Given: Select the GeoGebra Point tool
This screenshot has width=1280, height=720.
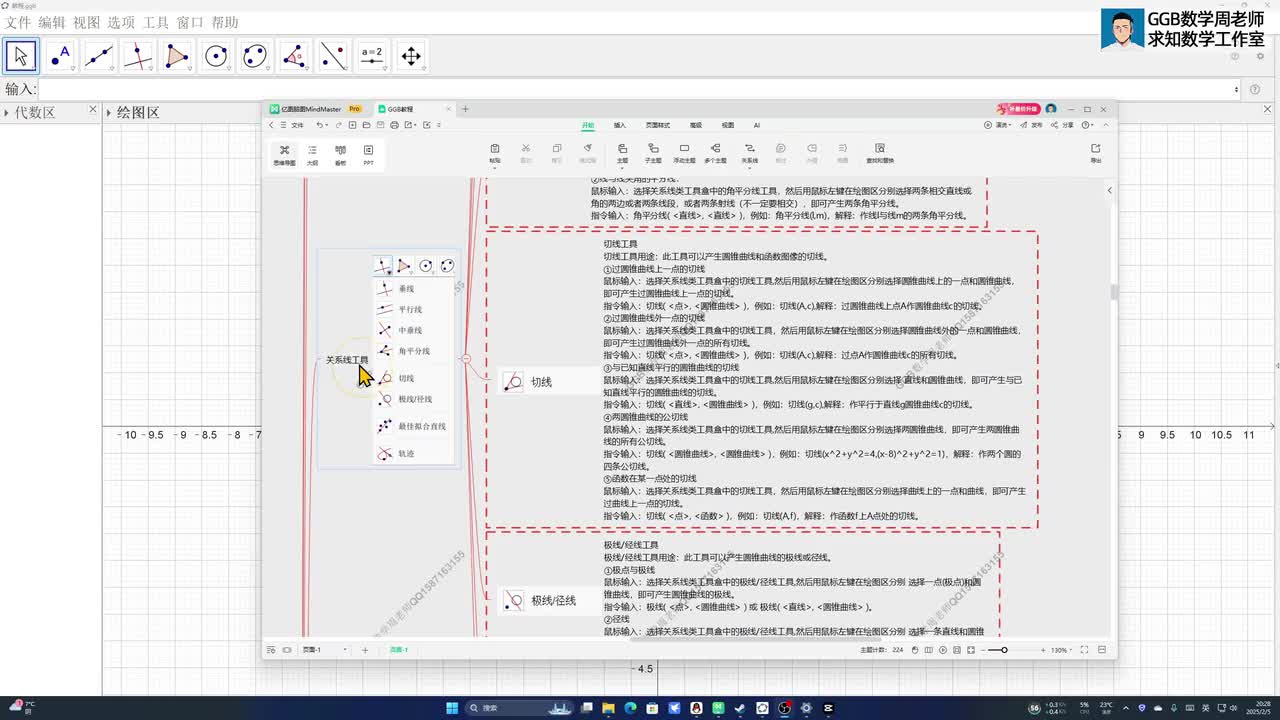Looking at the screenshot, I should [60, 56].
